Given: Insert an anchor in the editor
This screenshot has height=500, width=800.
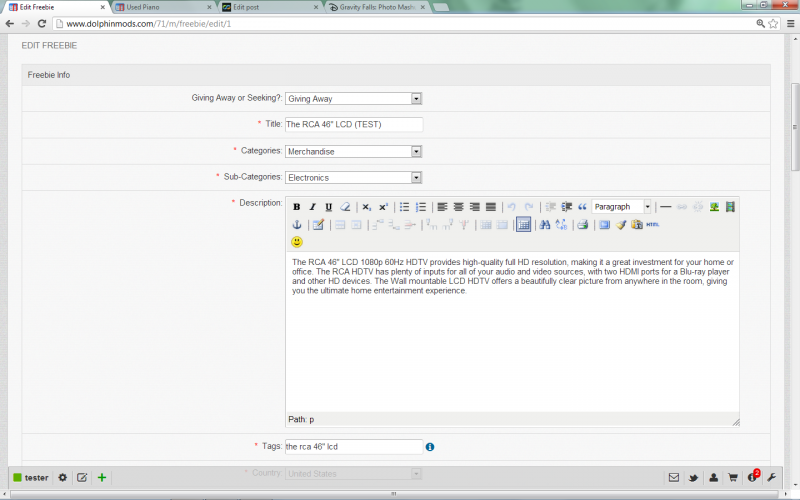Looking at the screenshot, I should click(297, 224).
